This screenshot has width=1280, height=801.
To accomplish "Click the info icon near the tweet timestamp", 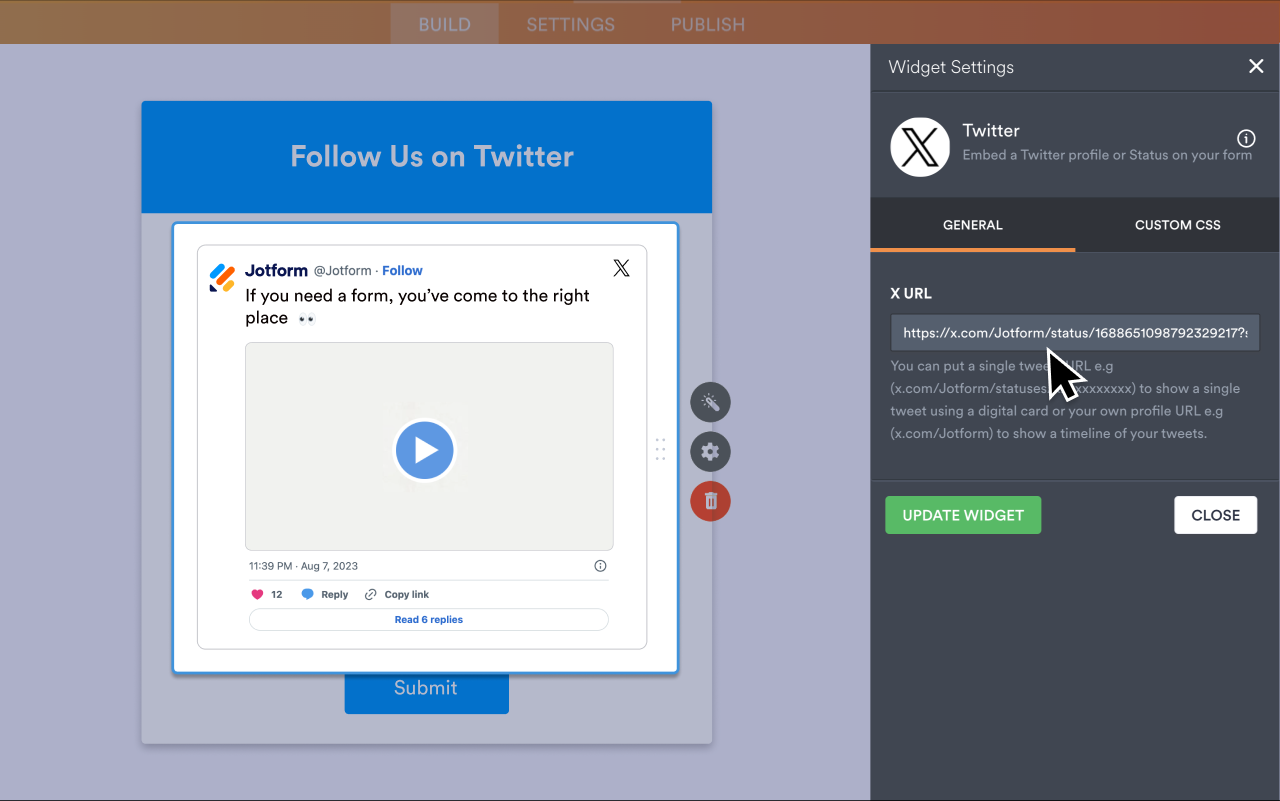I will [600, 565].
